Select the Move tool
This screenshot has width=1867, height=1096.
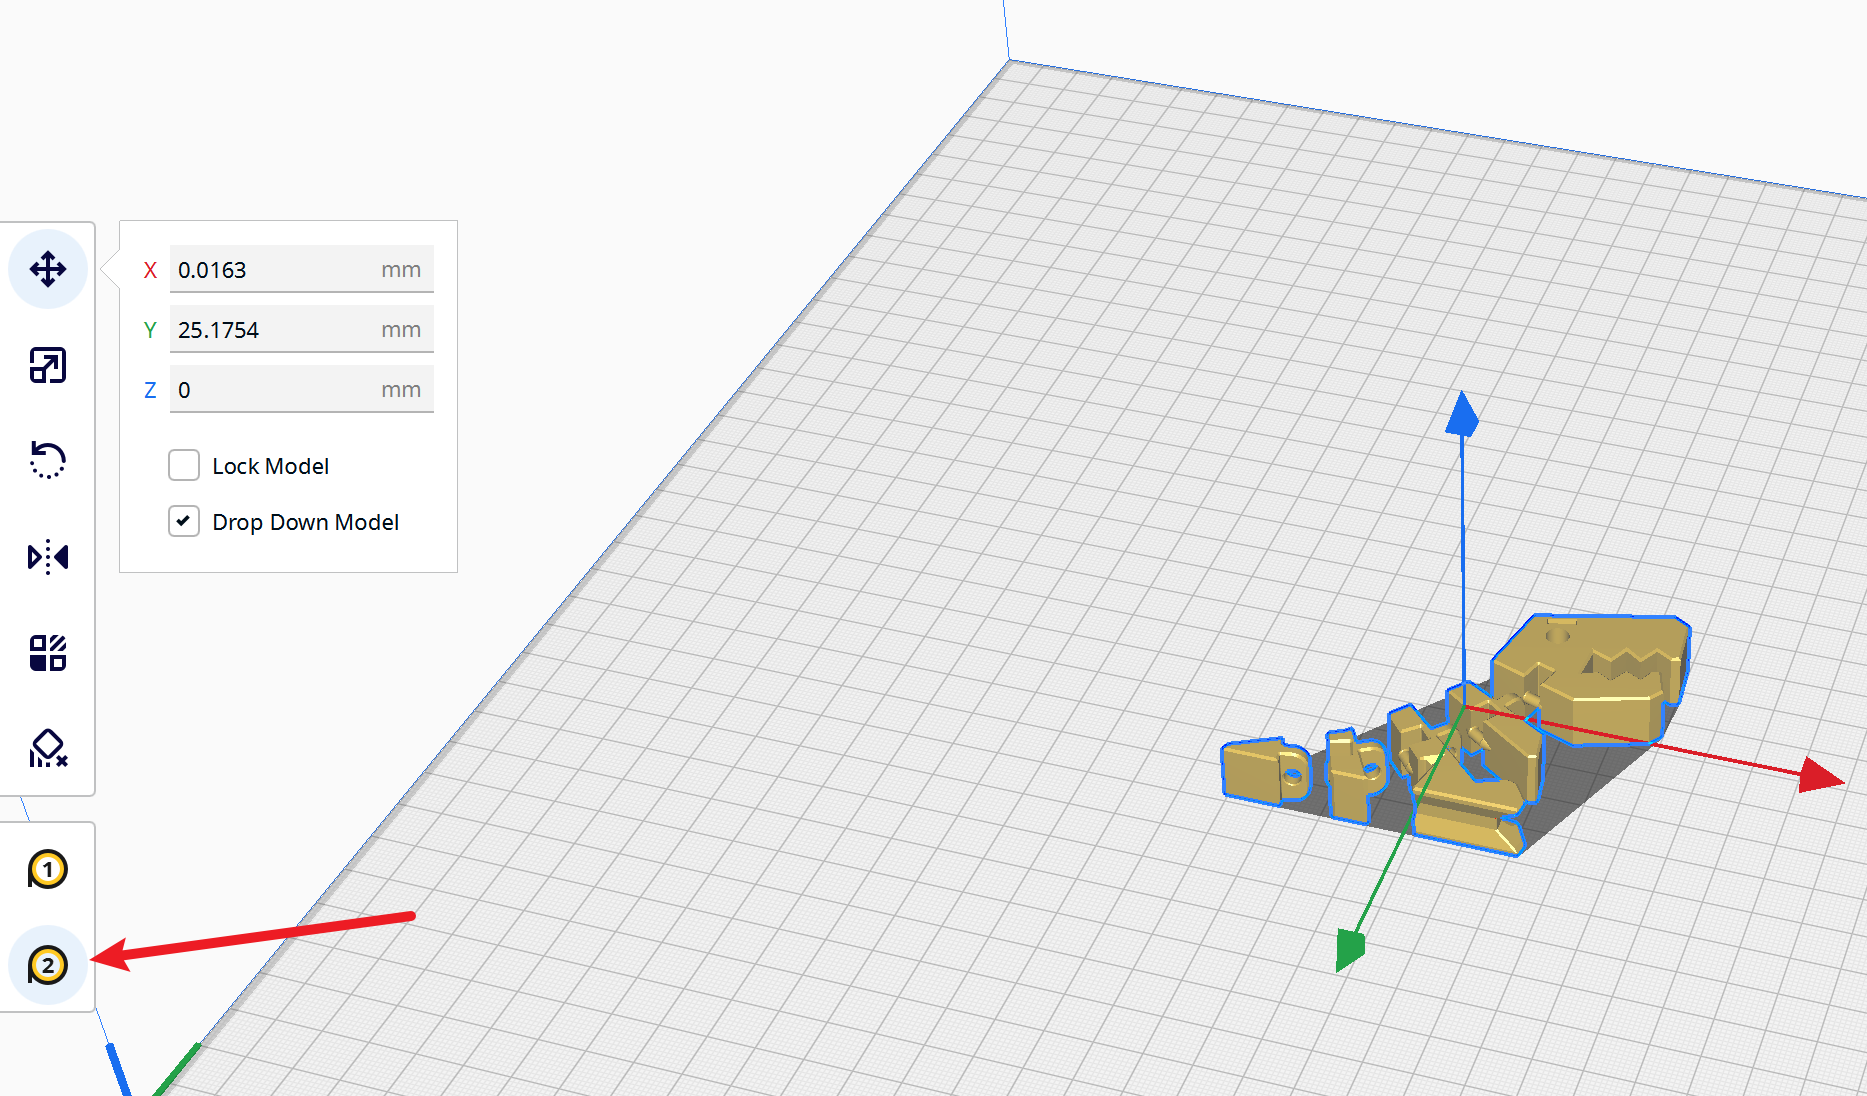(x=47, y=268)
